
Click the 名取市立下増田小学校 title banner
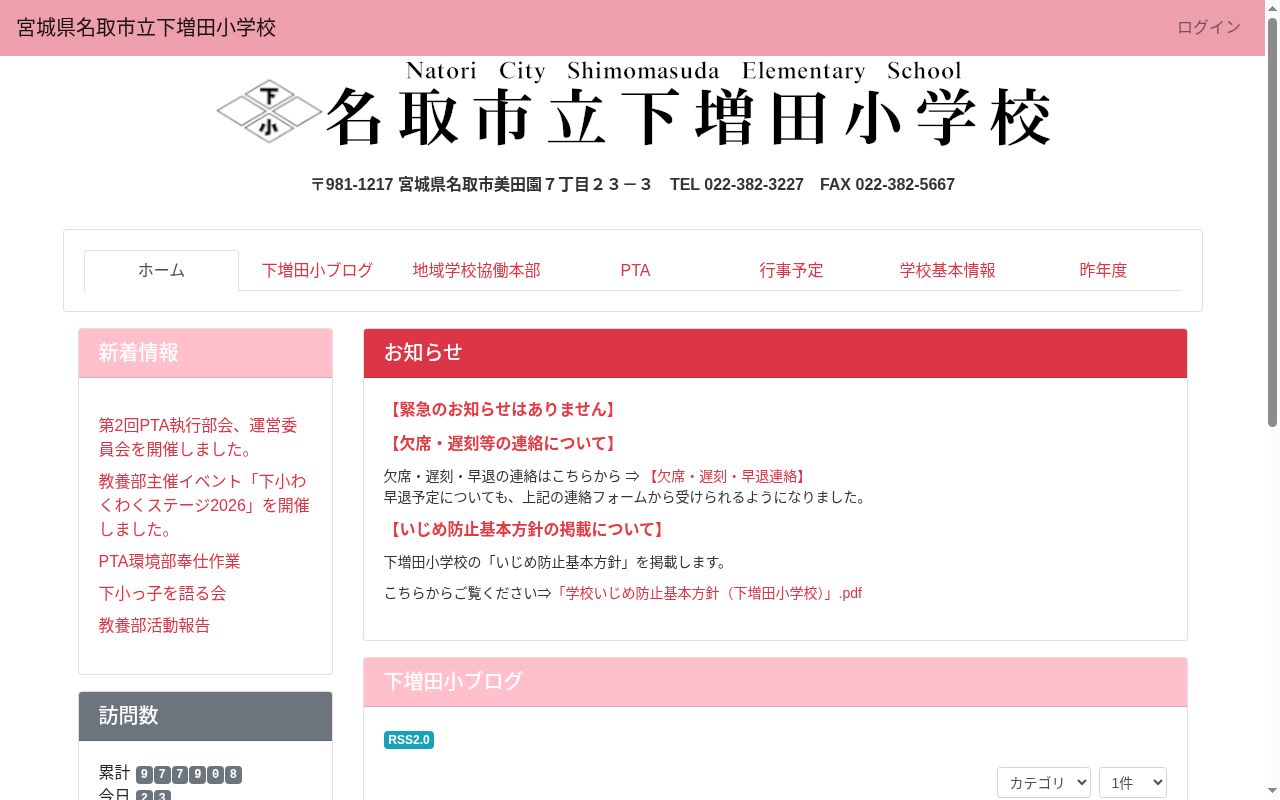(687, 116)
